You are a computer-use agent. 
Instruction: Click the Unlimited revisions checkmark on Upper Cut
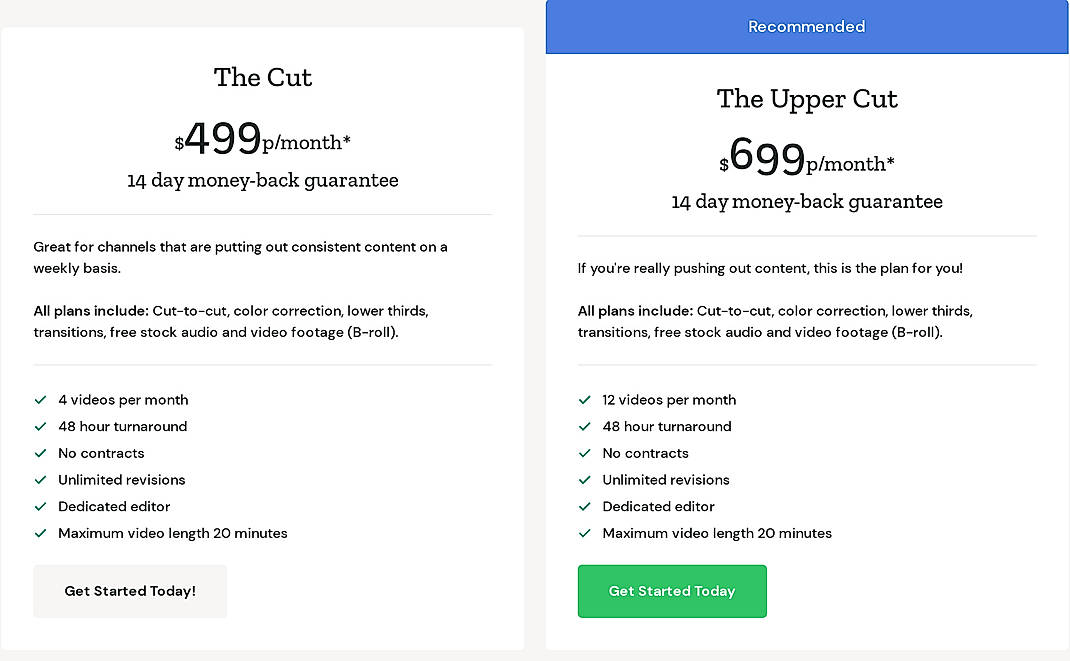click(584, 480)
